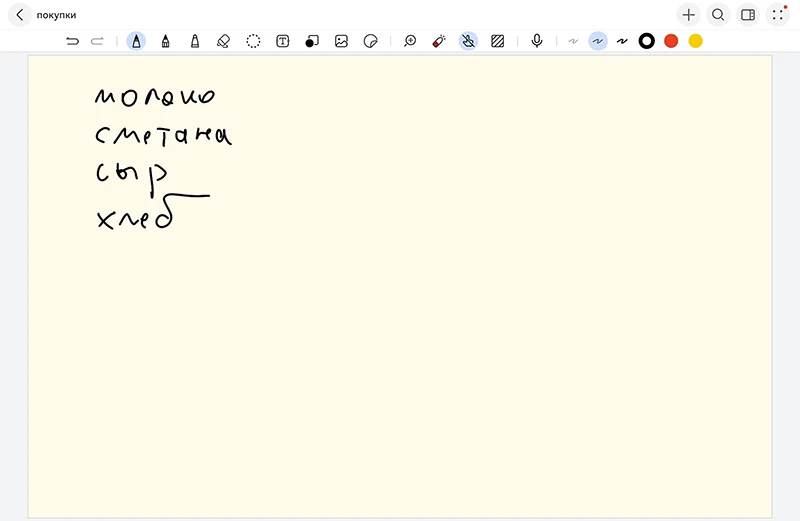Toggle the finger drawing disabled mode

click(468, 41)
